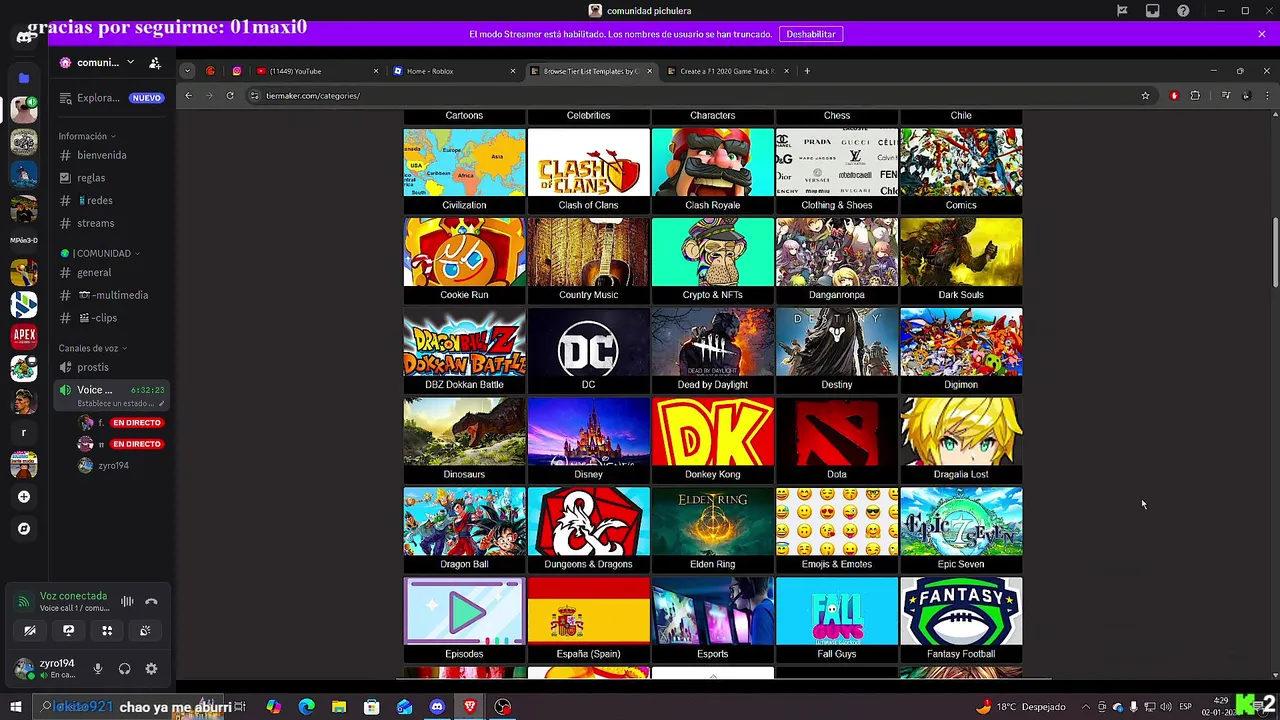This screenshot has width=1280, height=720.
Task: Go back in the browser
Action: 188,96
